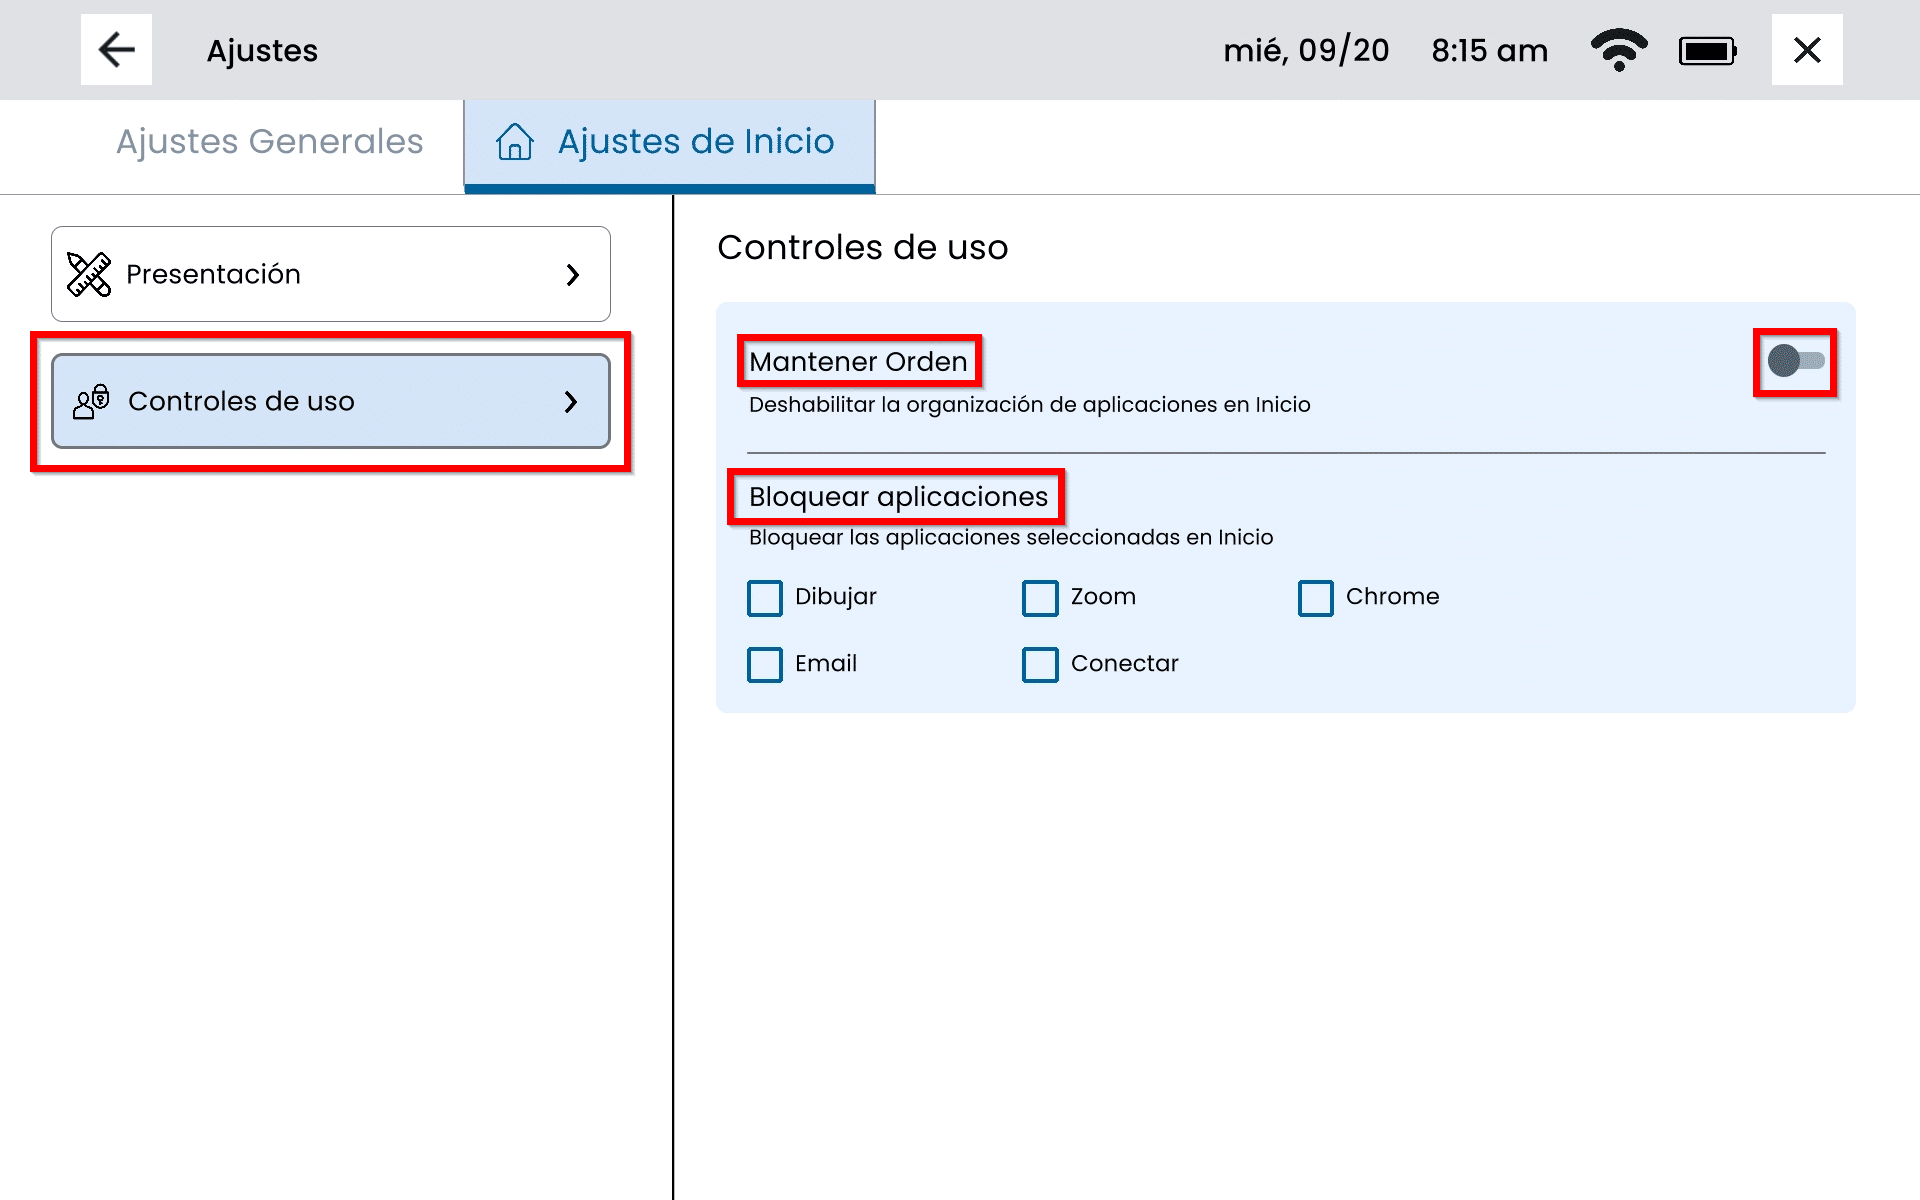
Task: Toggle the Mantener Orden switch
Action: pyautogui.click(x=1795, y=361)
